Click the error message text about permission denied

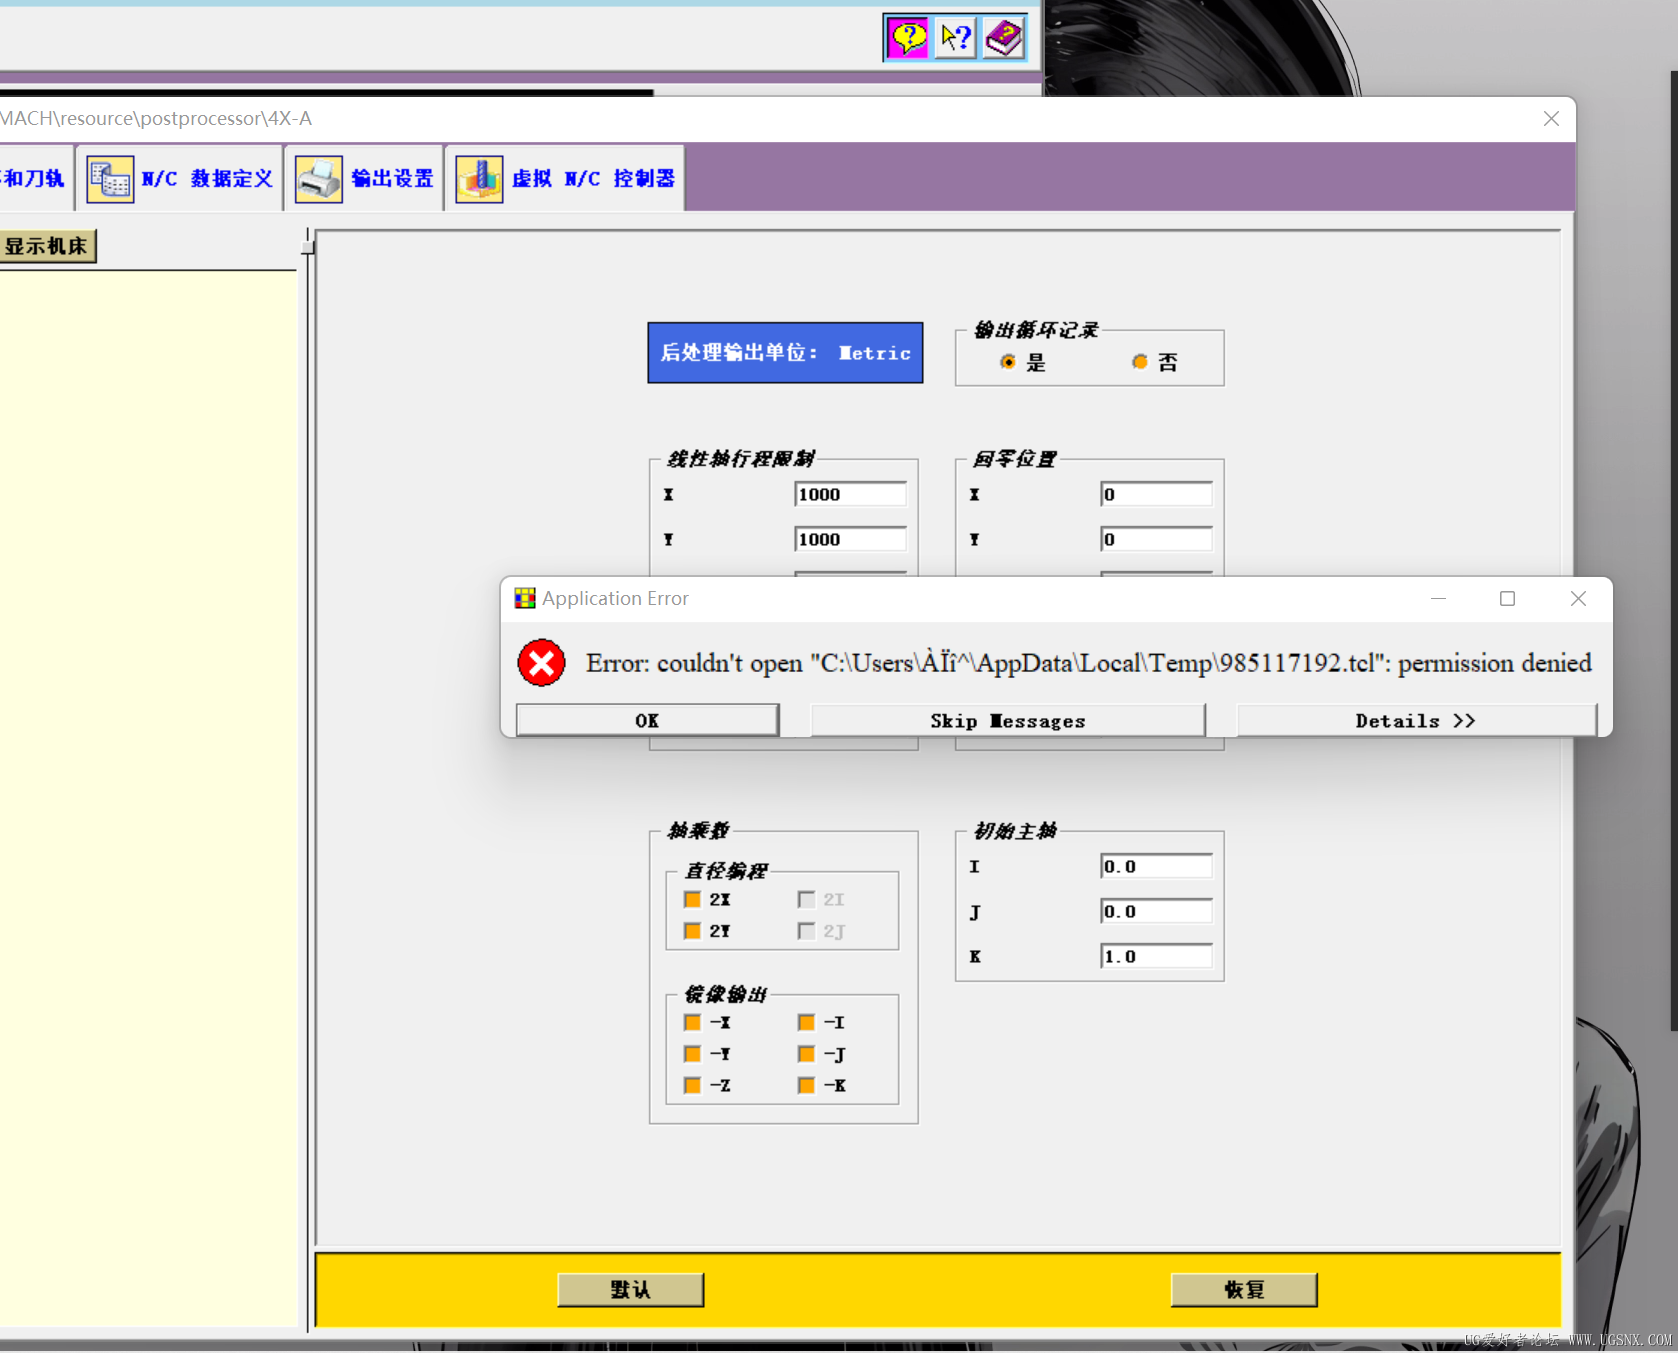pyautogui.click(x=1089, y=663)
